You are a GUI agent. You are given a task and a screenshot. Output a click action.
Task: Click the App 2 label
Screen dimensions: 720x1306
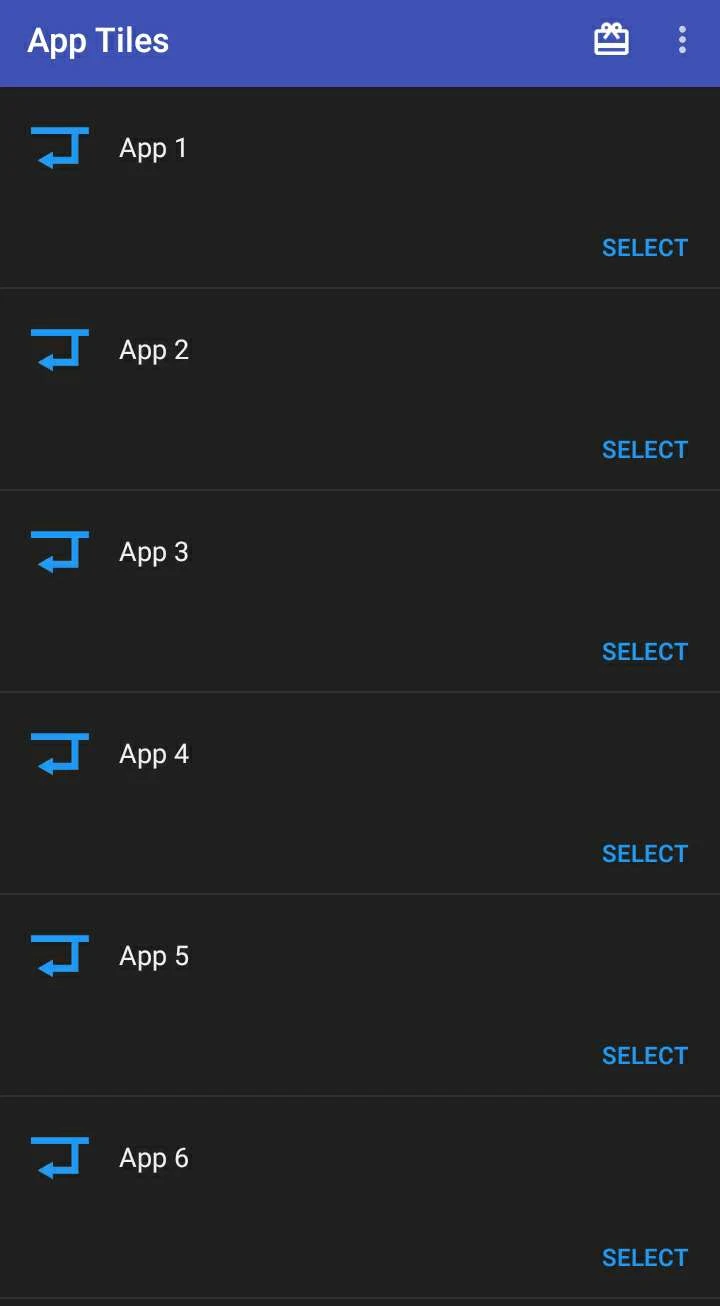coord(154,350)
